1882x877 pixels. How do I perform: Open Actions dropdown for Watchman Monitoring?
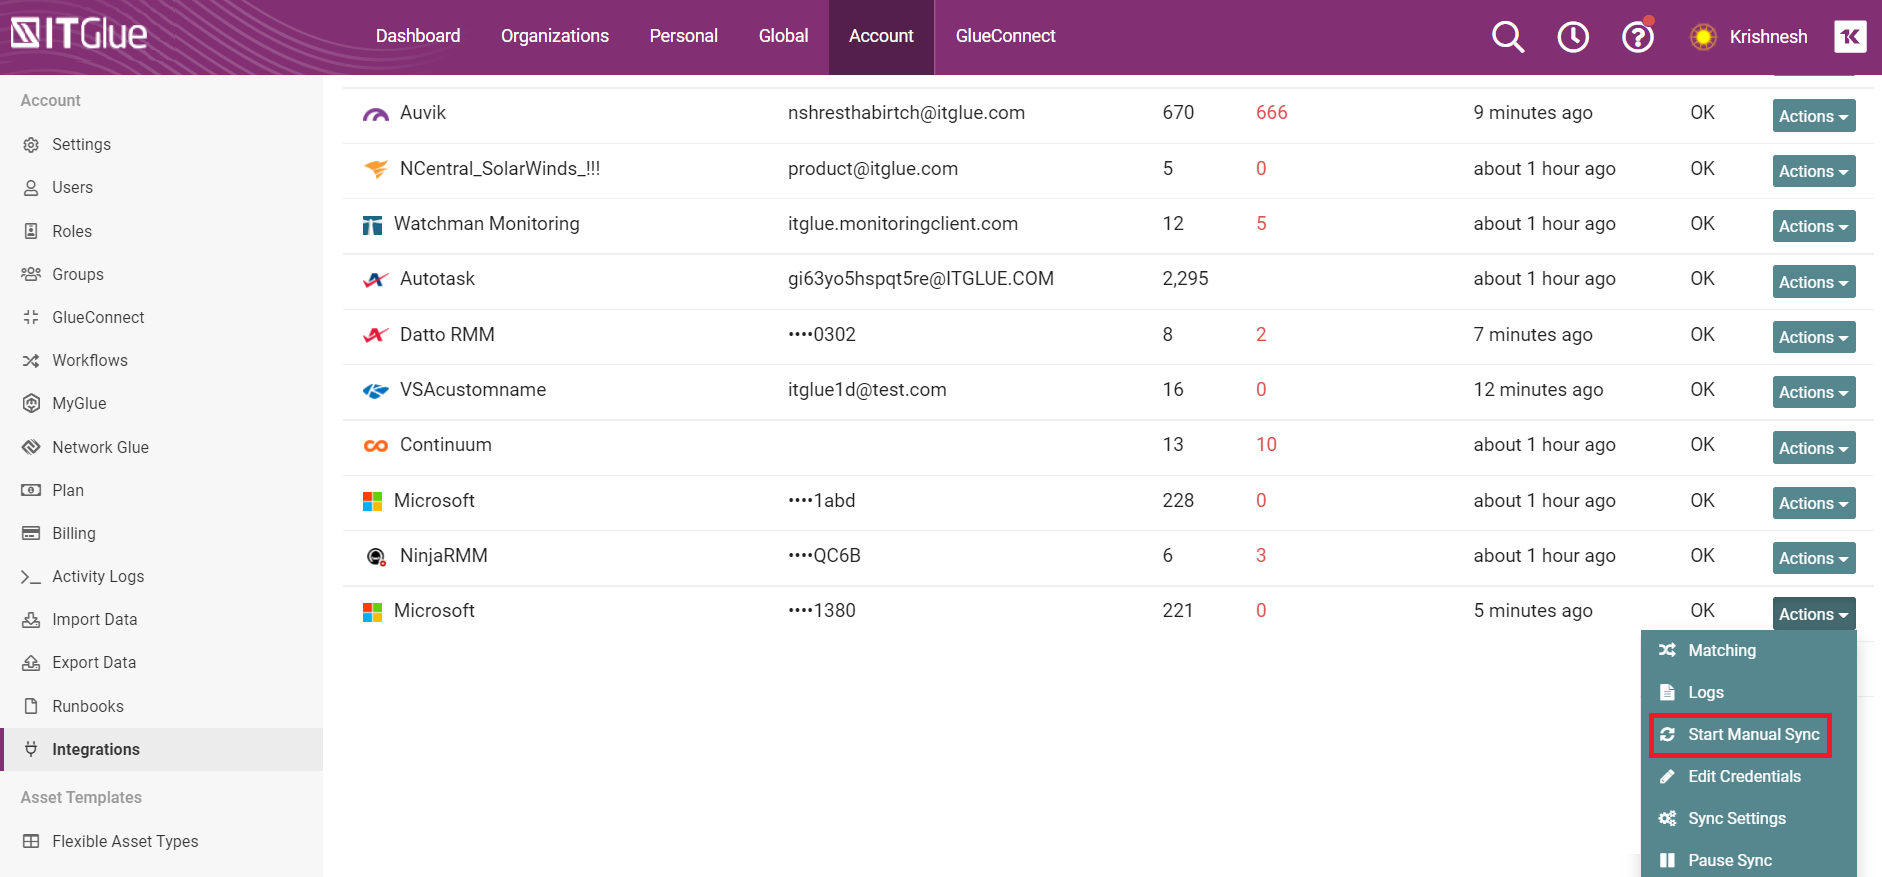coord(1814,226)
